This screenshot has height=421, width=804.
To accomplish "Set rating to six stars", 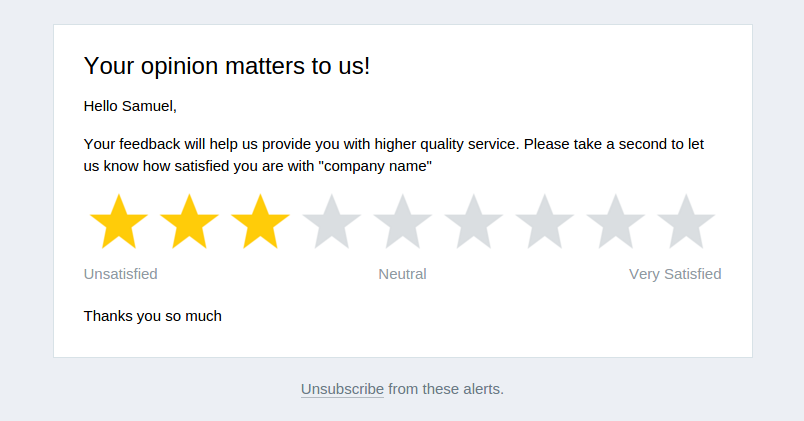I will click(x=473, y=223).
